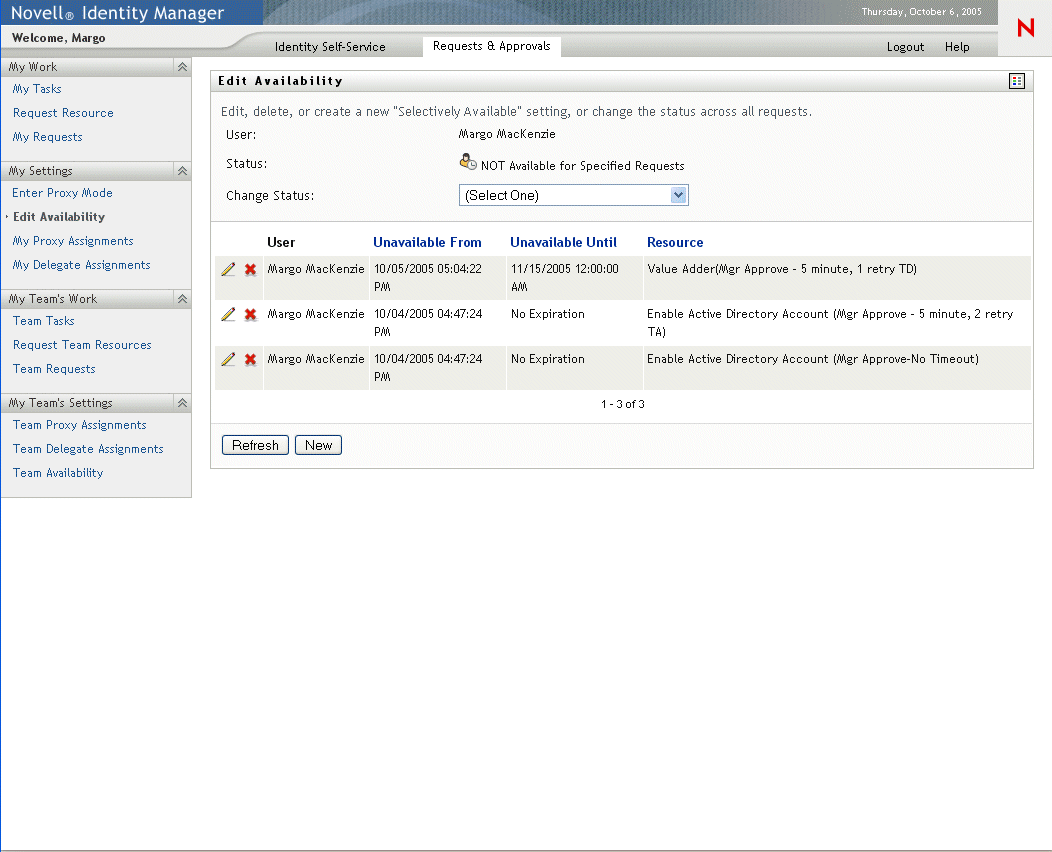Select Edit Availability in sidebar
This screenshot has width=1052, height=852.
coord(59,217)
